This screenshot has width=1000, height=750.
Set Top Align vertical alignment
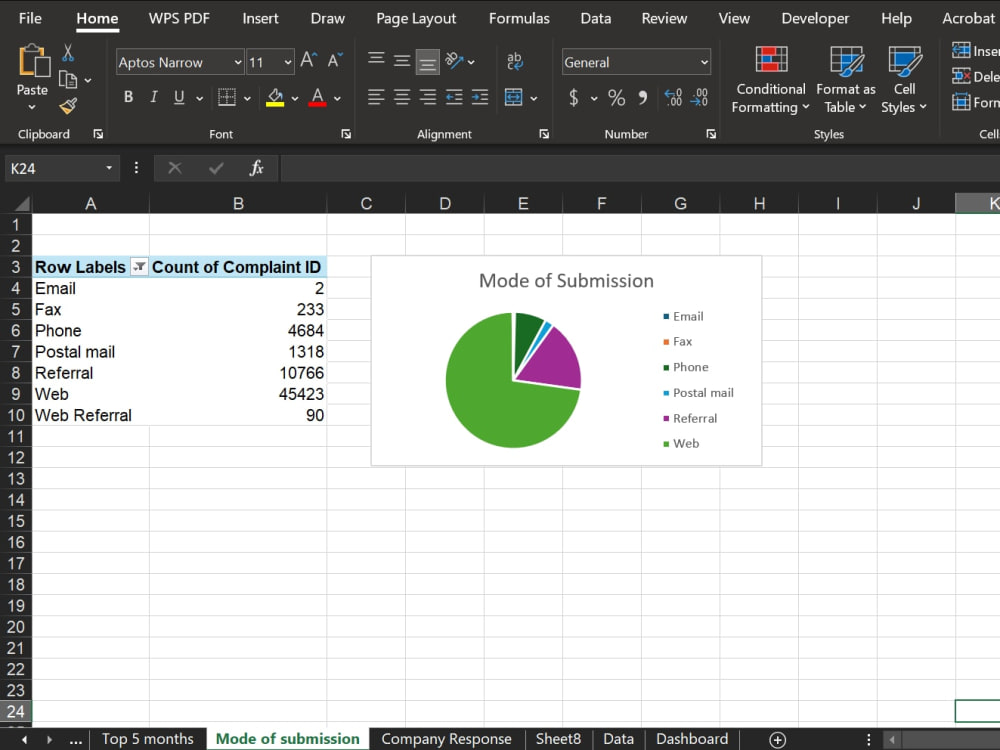click(376, 61)
